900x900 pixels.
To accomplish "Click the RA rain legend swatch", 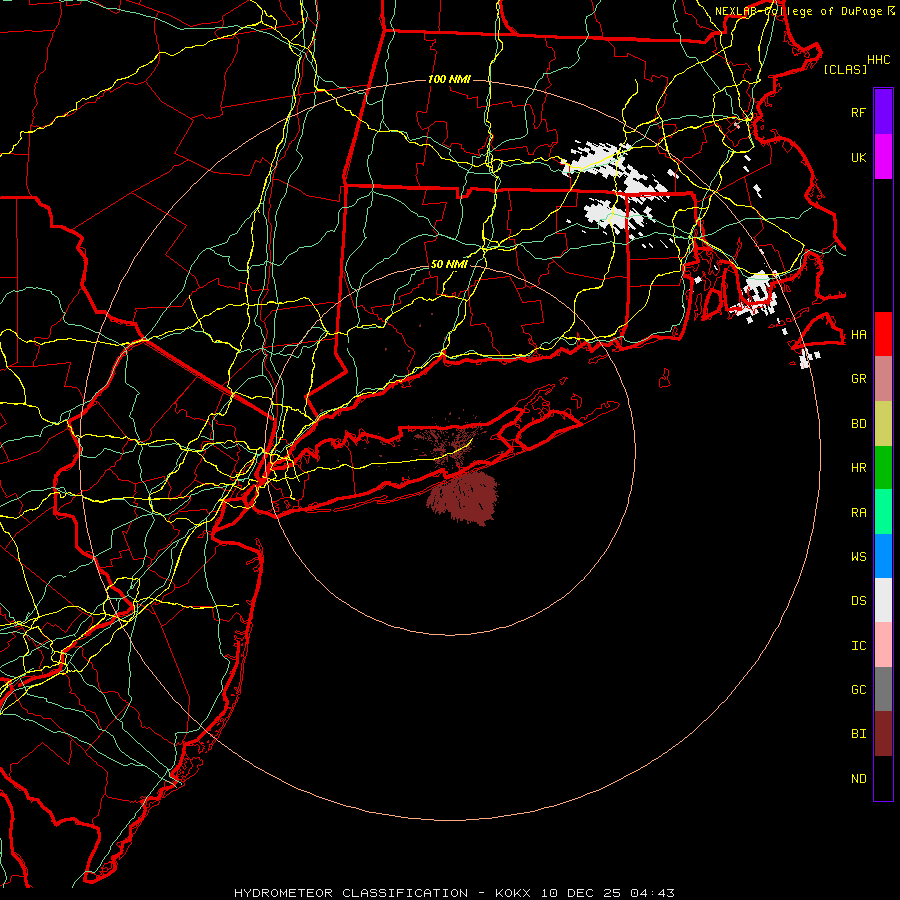I will [883, 512].
